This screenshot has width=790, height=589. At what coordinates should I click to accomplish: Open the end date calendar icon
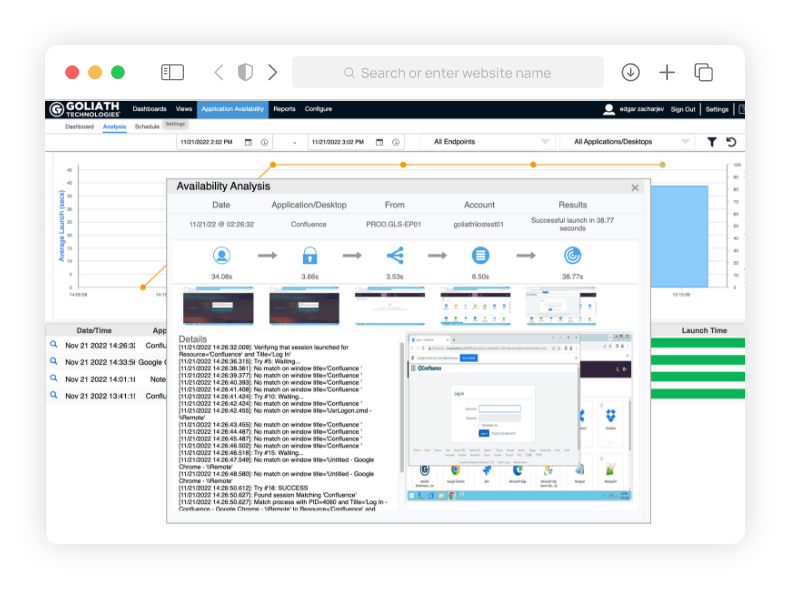(x=379, y=143)
